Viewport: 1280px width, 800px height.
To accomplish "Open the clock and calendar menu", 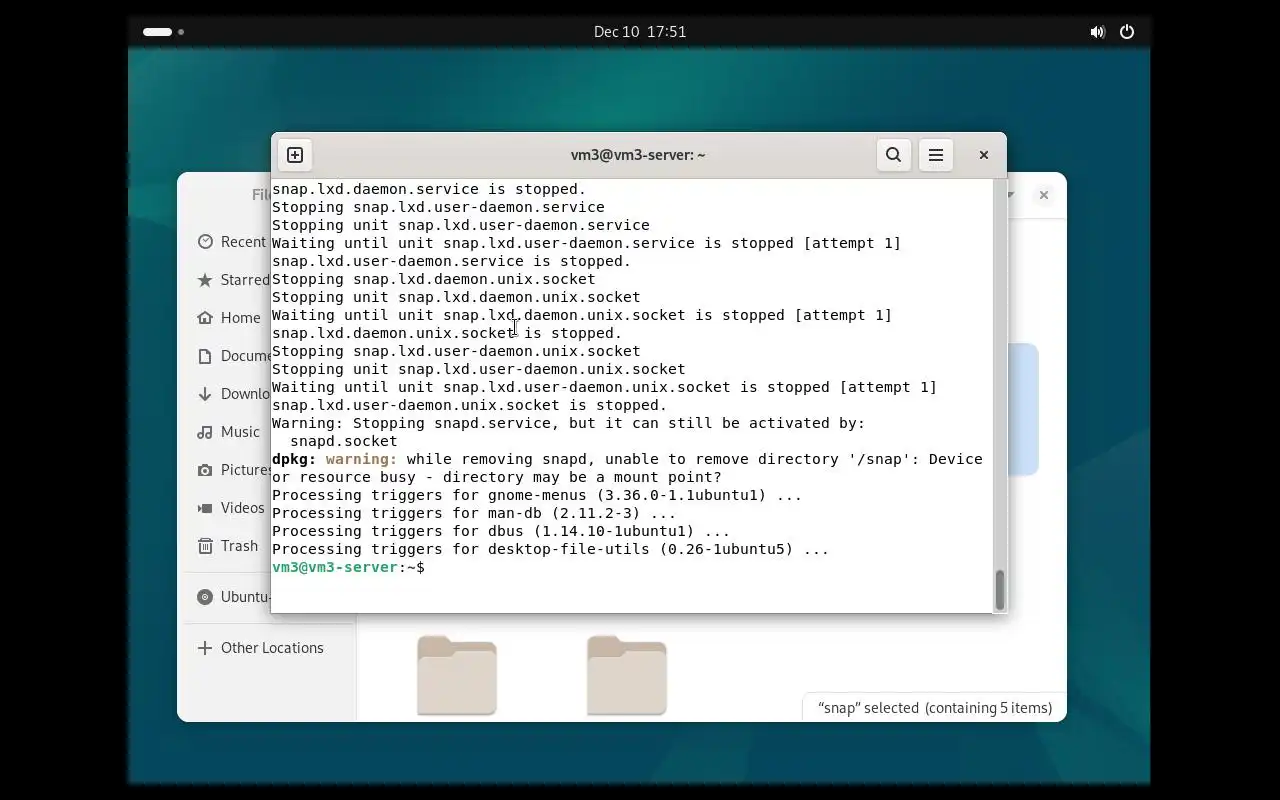I will point(640,32).
